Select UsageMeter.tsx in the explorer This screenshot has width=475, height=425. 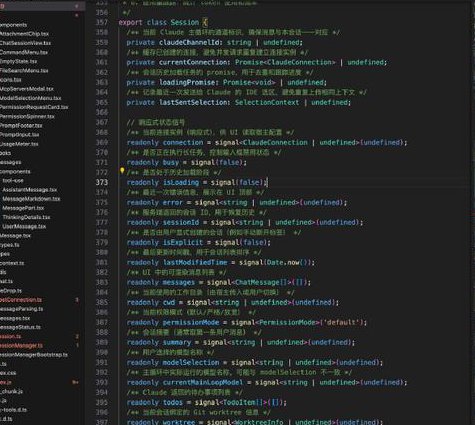tap(19, 144)
